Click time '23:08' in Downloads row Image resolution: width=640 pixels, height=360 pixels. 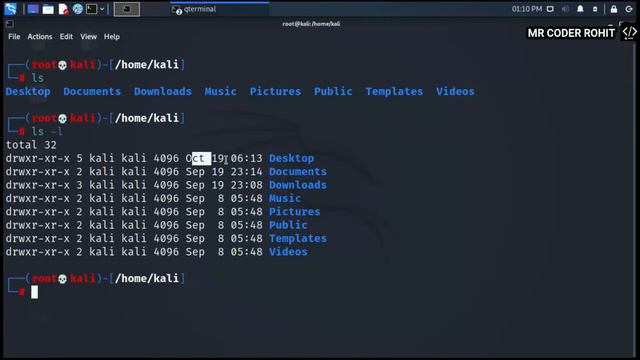coord(247,185)
